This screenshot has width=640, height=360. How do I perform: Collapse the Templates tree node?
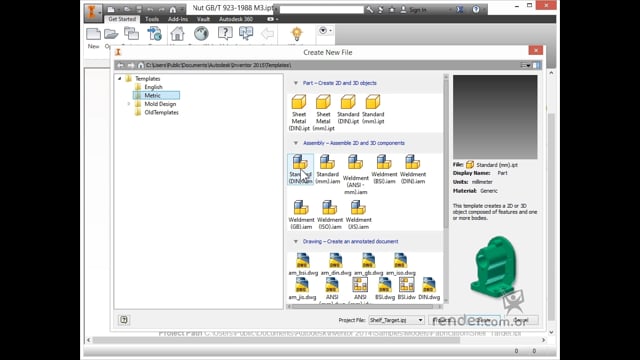[x=120, y=78]
